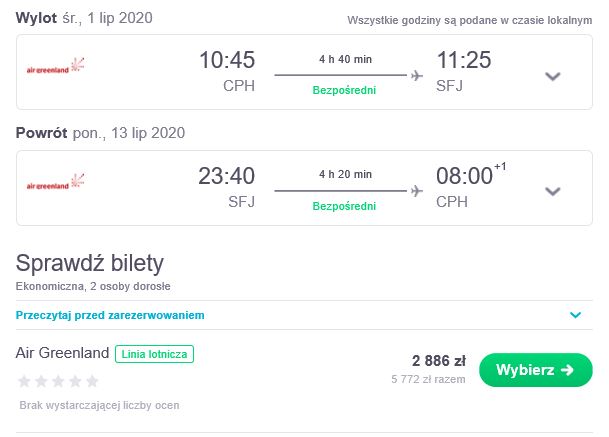Click the 10:45 CPH departure time
Screen dimensions: 609x437
tap(227, 60)
